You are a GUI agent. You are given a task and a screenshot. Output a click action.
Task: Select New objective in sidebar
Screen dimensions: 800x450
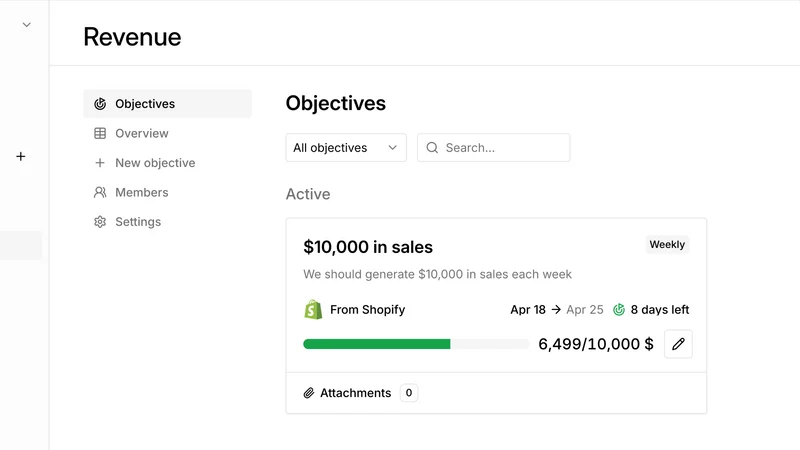(167, 163)
